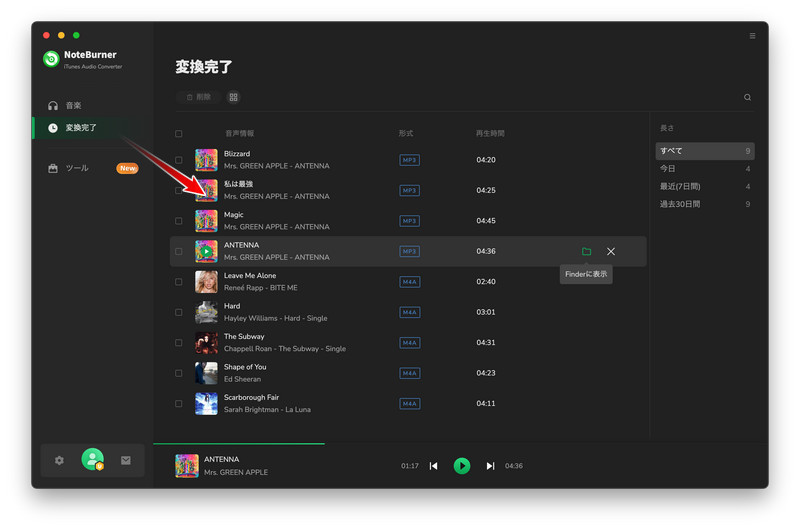Open the hamburger menu at top right

[752, 36]
